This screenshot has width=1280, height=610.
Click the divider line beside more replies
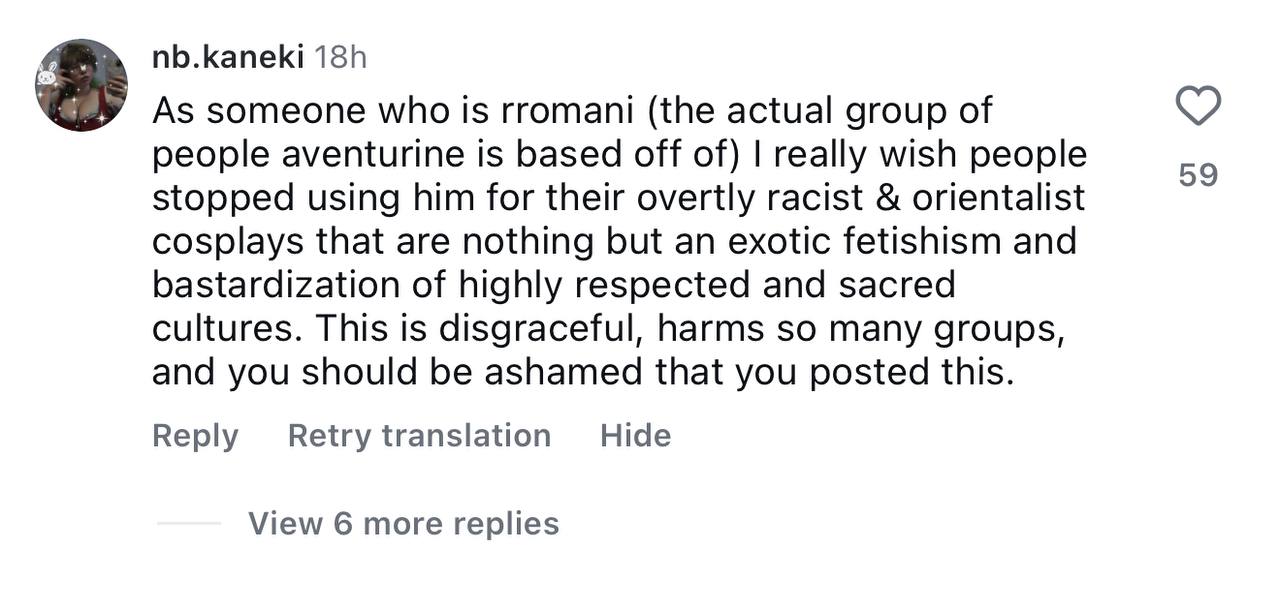[188, 523]
